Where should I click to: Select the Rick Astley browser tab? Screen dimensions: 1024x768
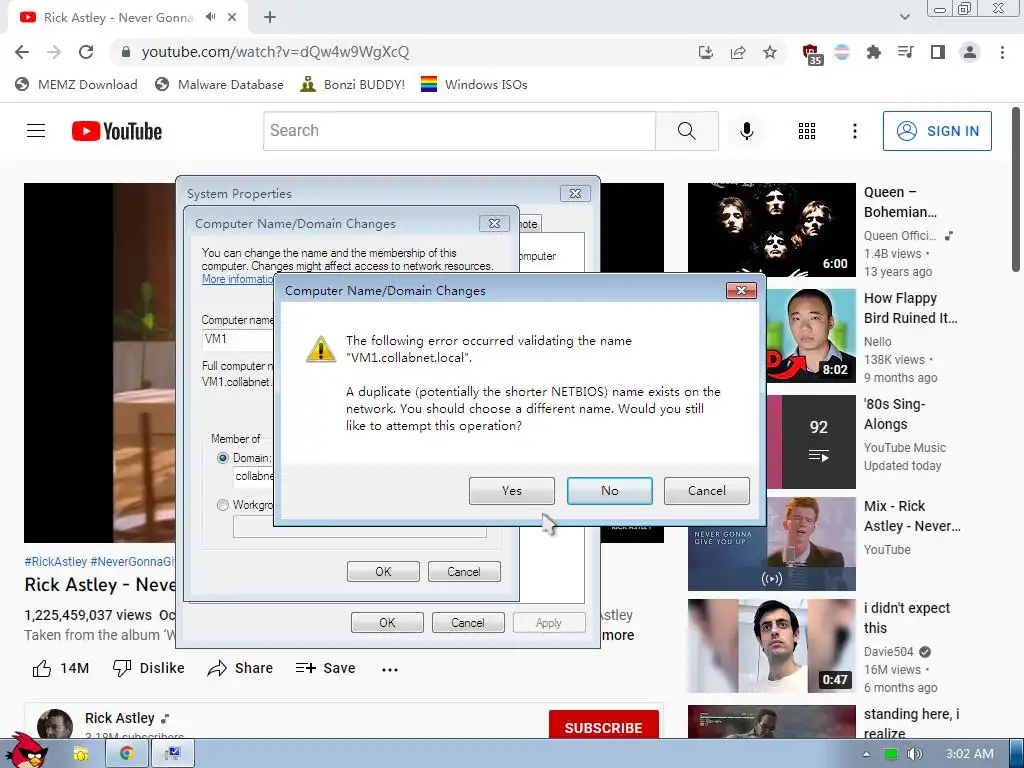pyautogui.click(x=118, y=18)
